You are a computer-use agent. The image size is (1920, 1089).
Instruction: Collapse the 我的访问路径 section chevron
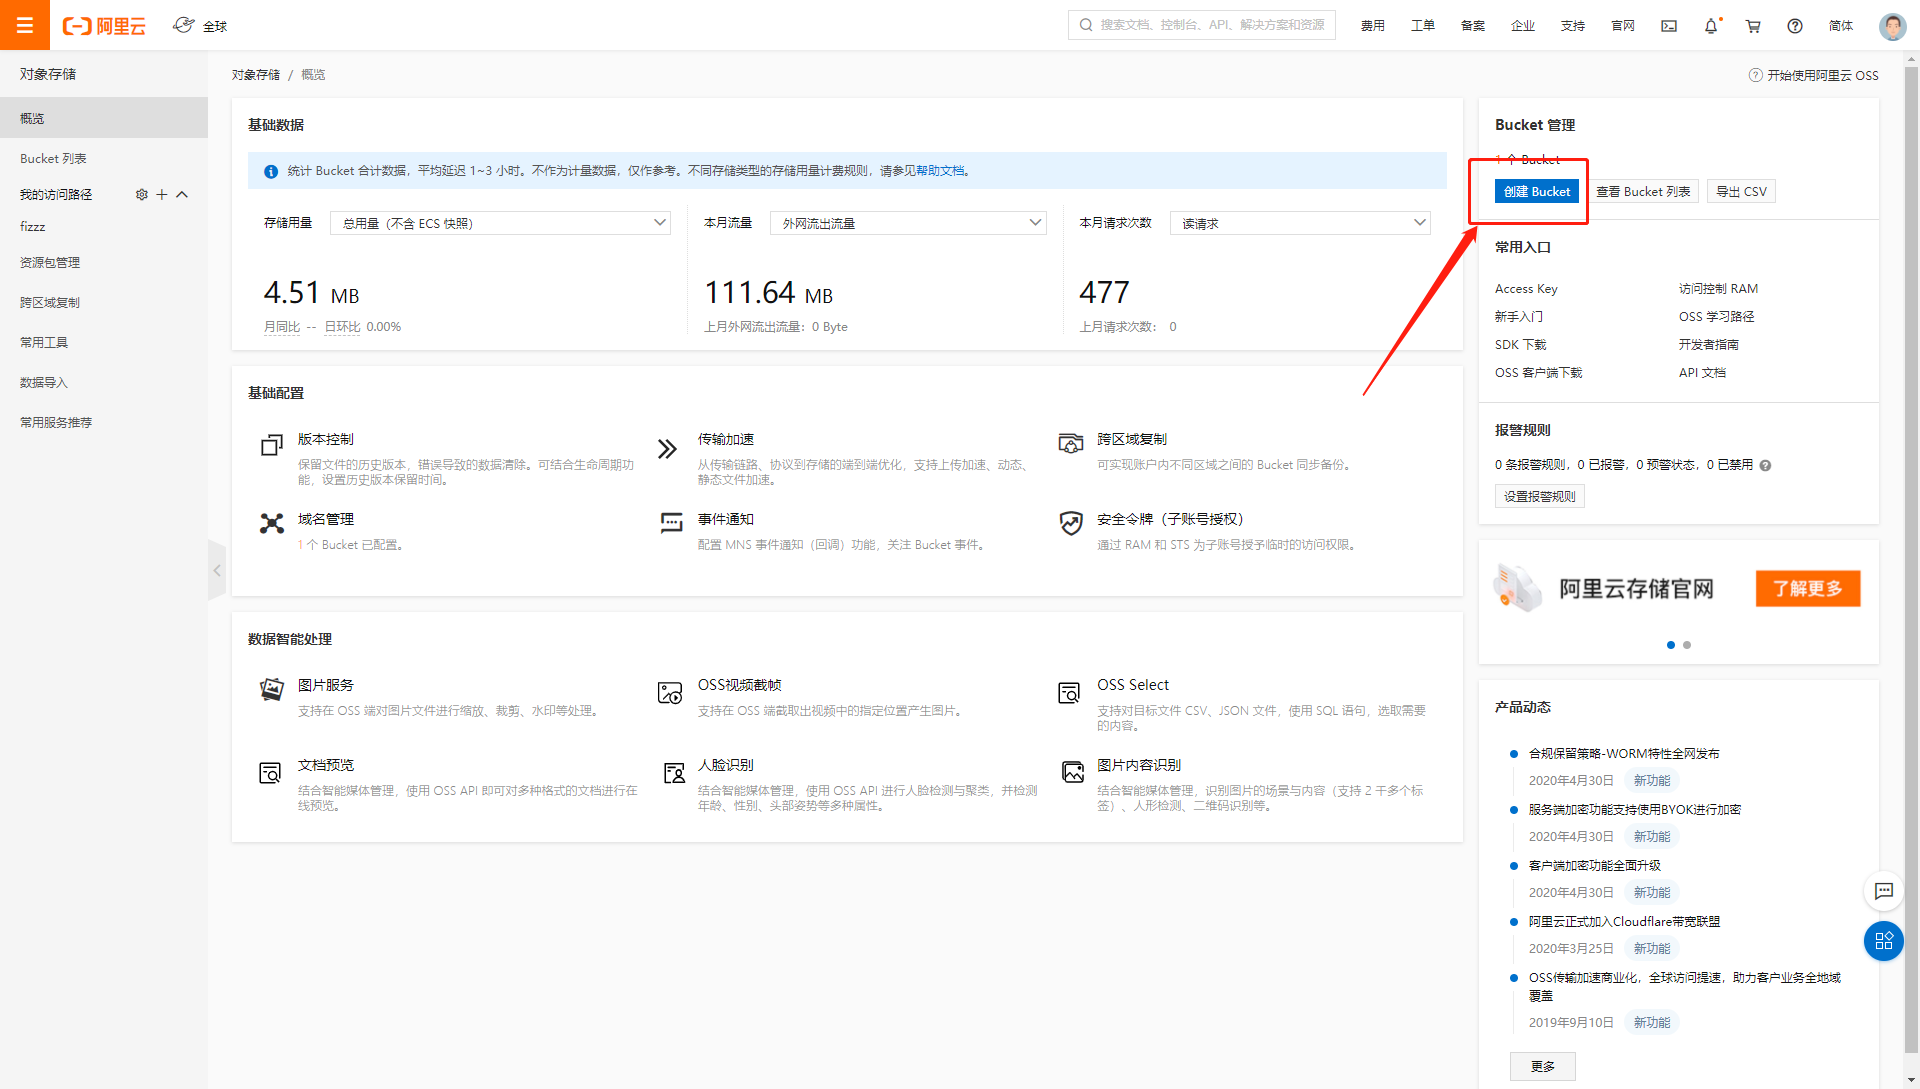[x=182, y=195]
